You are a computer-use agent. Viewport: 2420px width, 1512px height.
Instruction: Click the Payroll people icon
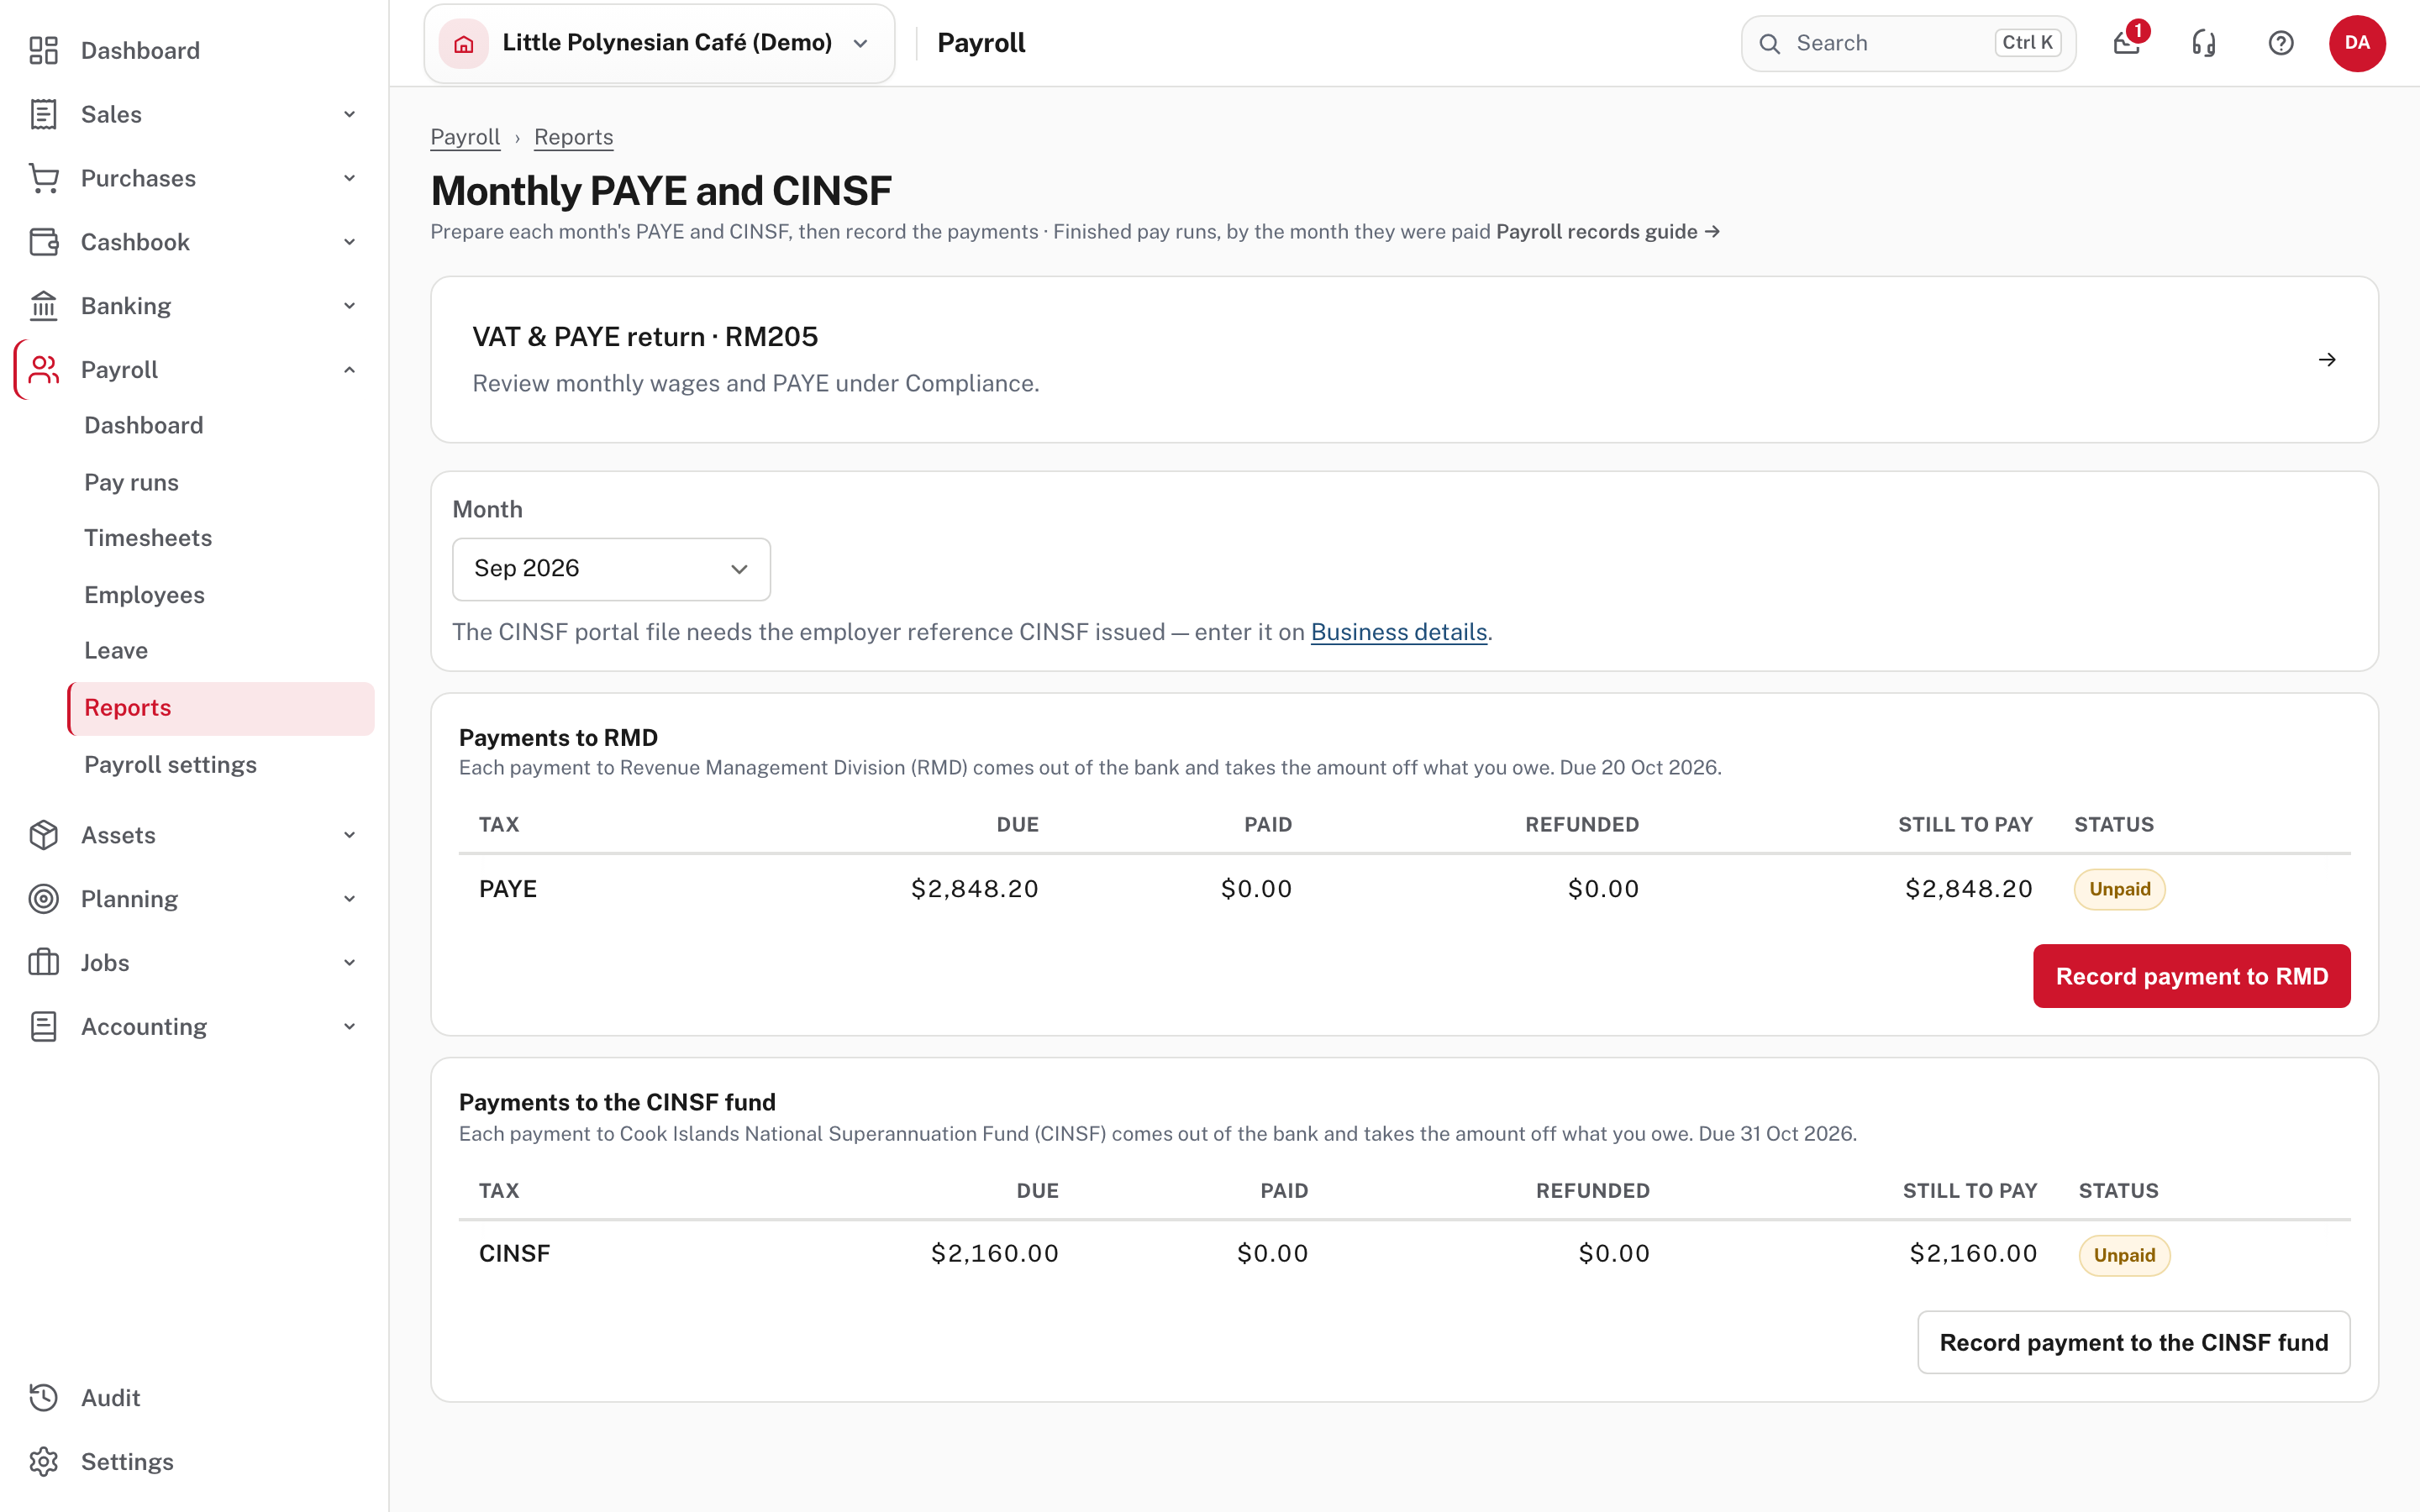43,370
